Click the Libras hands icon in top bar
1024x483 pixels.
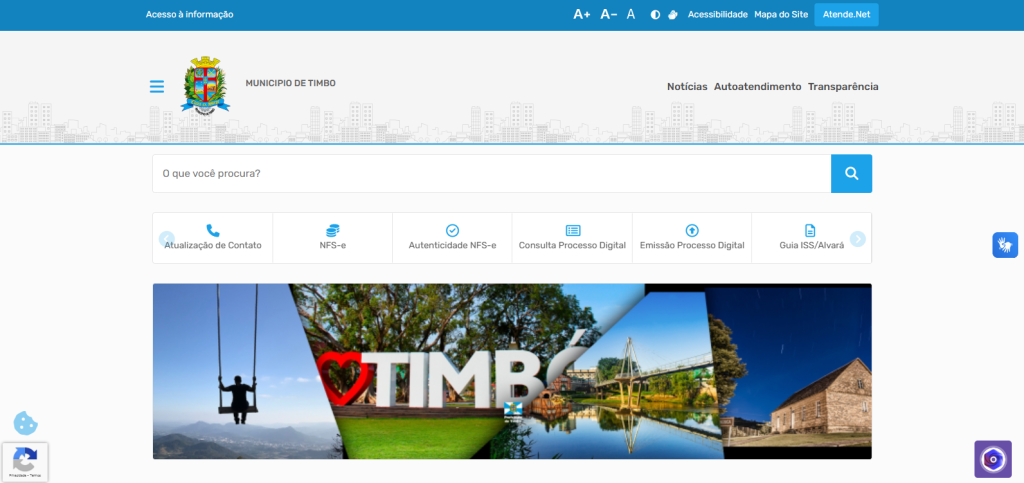pos(673,15)
